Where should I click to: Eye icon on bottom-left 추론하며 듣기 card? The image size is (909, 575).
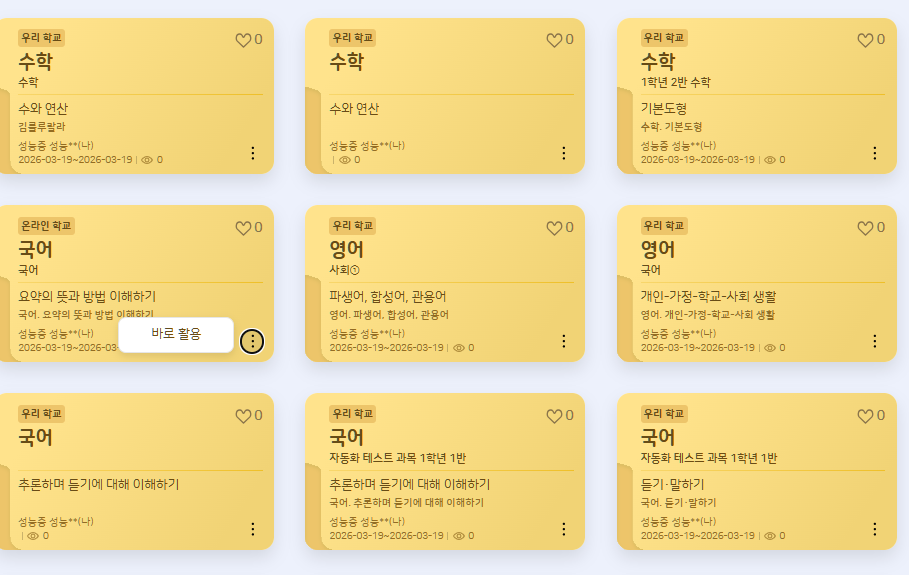[33, 536]
